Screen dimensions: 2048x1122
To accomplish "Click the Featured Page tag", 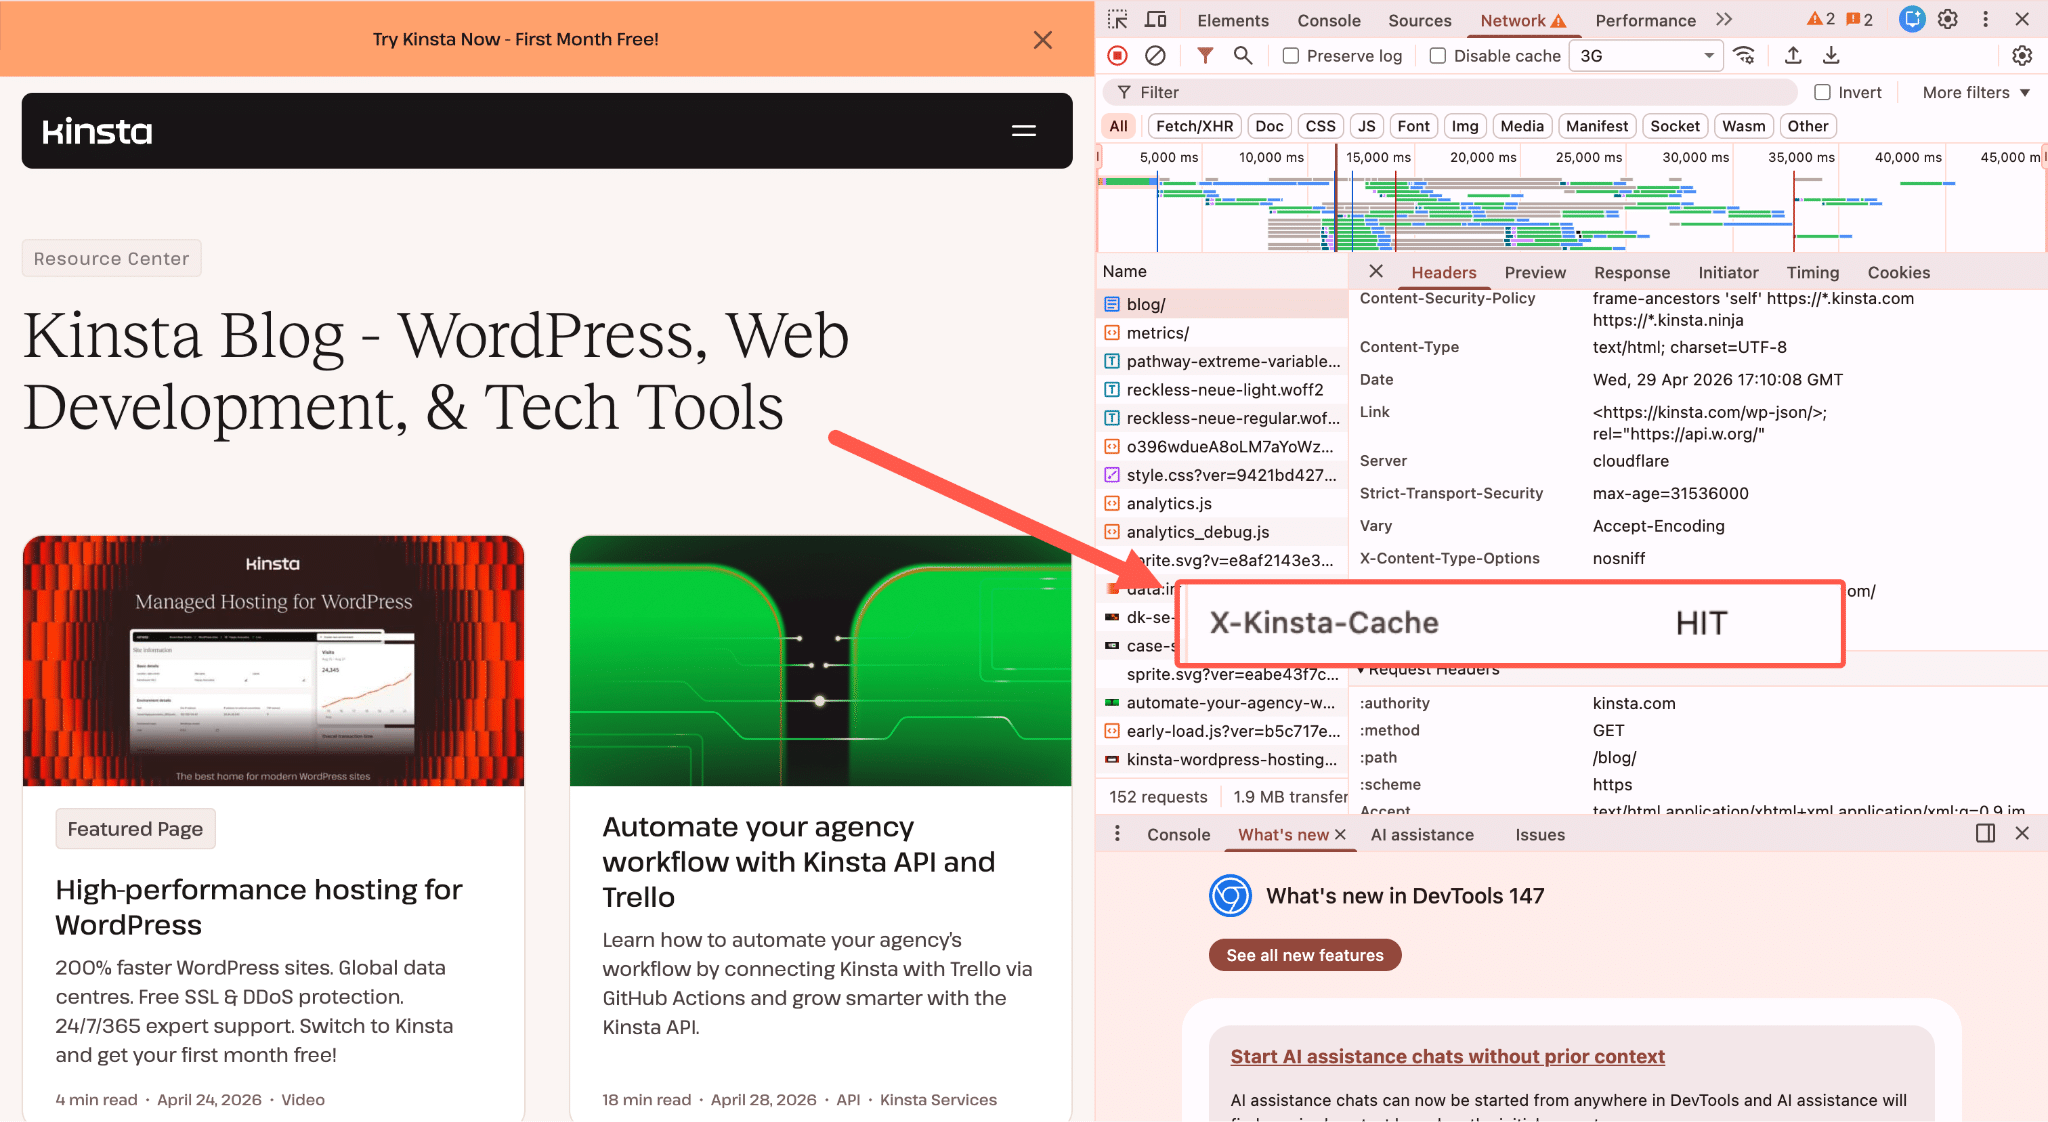I will 135,829.
